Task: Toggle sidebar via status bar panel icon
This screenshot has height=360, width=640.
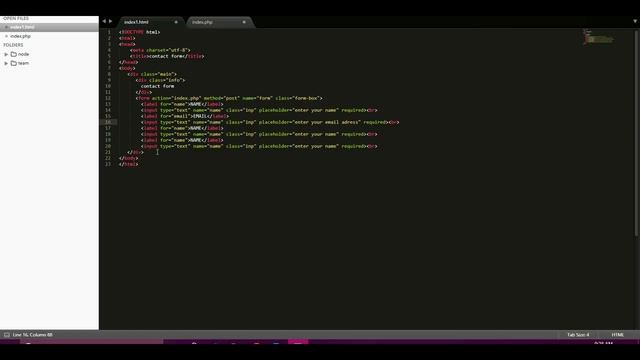Action: coord(7,335)
